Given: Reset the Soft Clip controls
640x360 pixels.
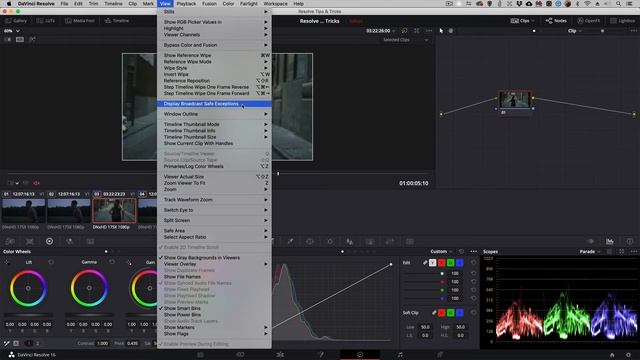Looking at the screenshot, I should pyautogui.click(x=473, y=313).
